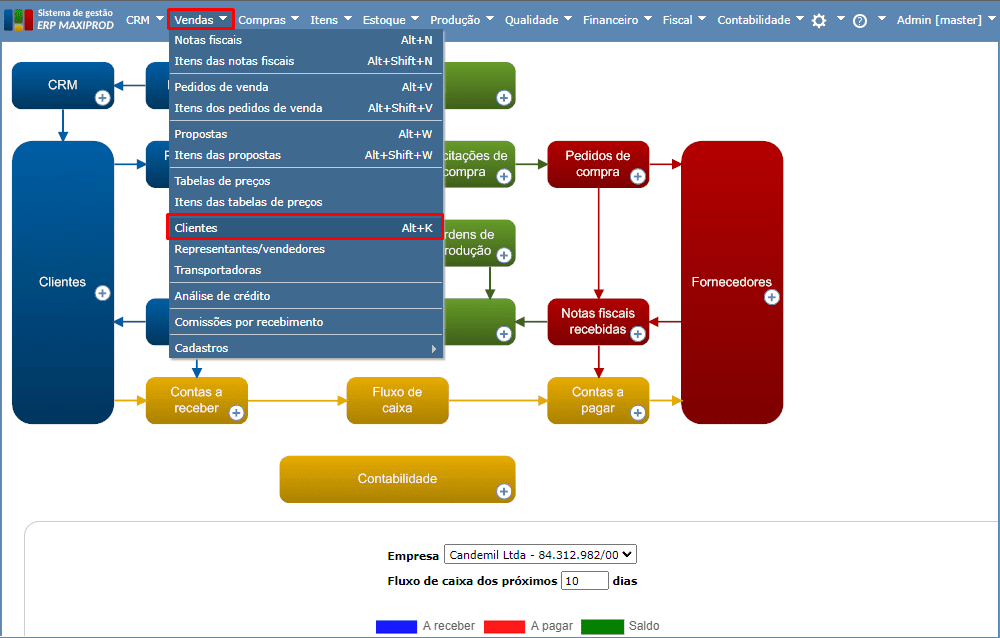
Task: Click plus icon on Ordens de produção block
Action: tap(504, 255)
